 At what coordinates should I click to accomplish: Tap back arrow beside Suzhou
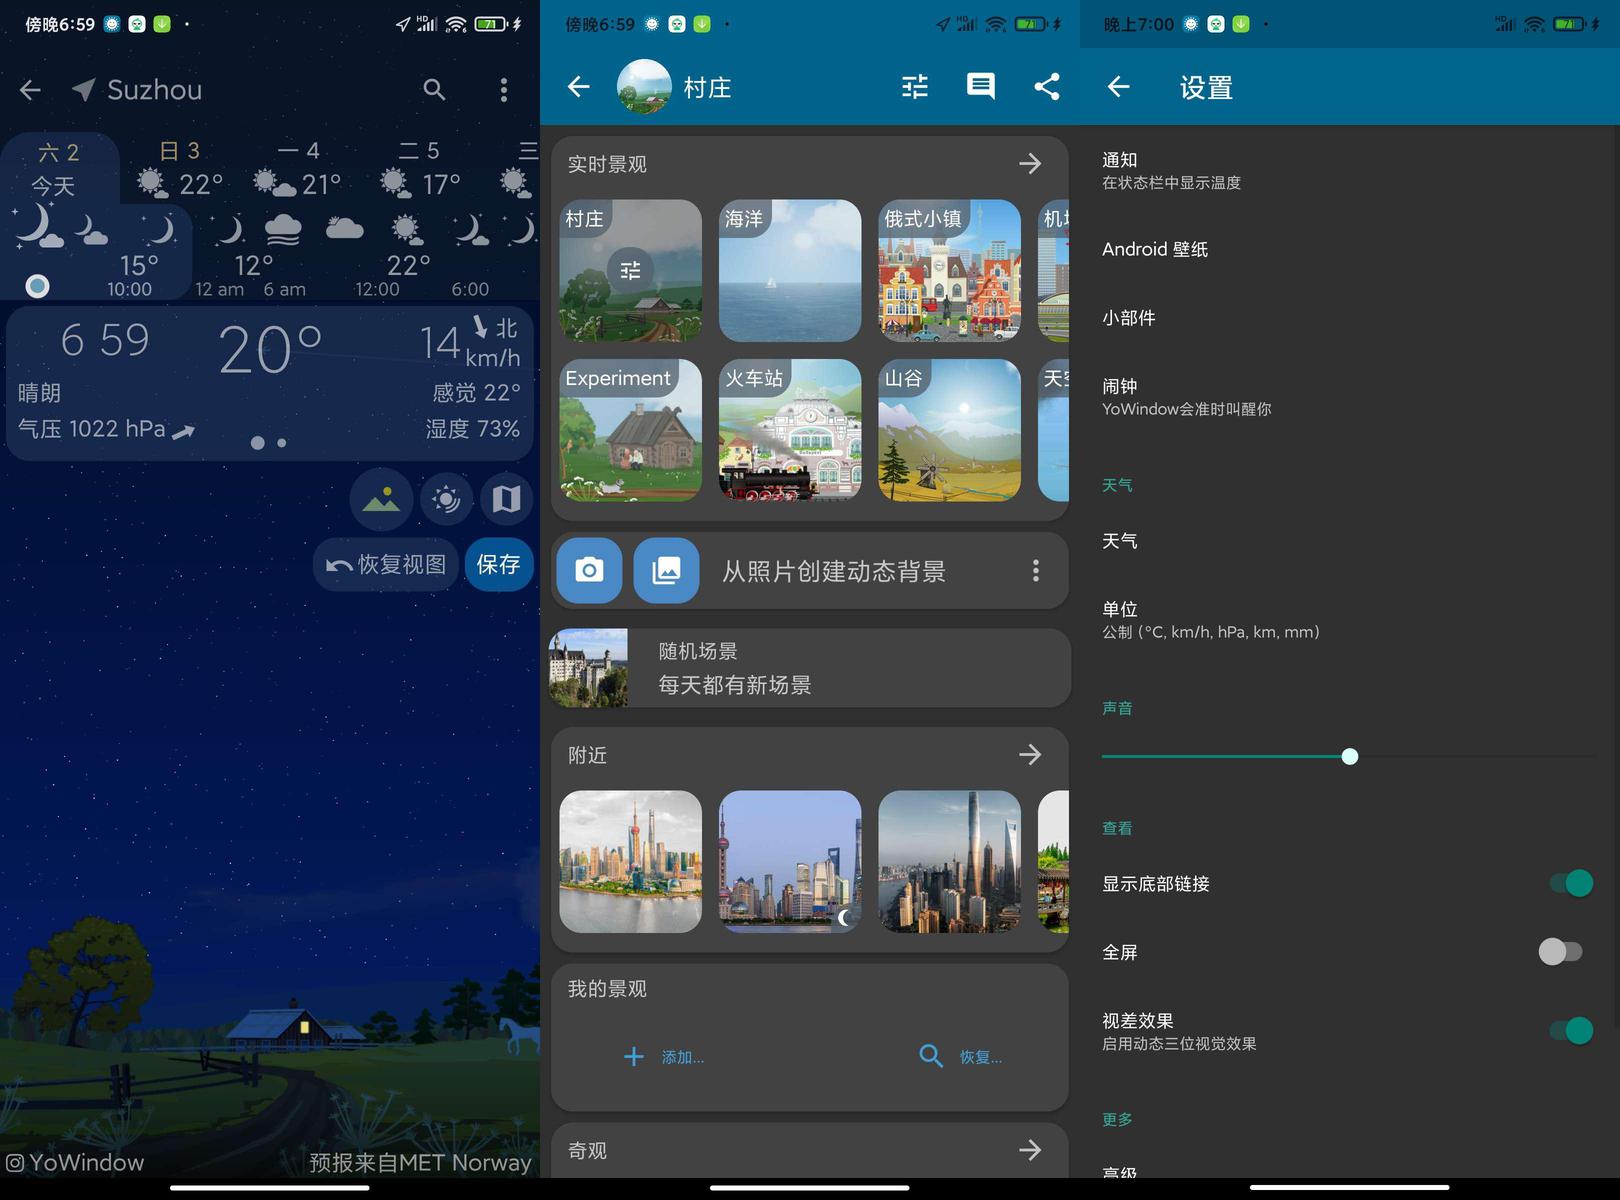pos(30,90)
